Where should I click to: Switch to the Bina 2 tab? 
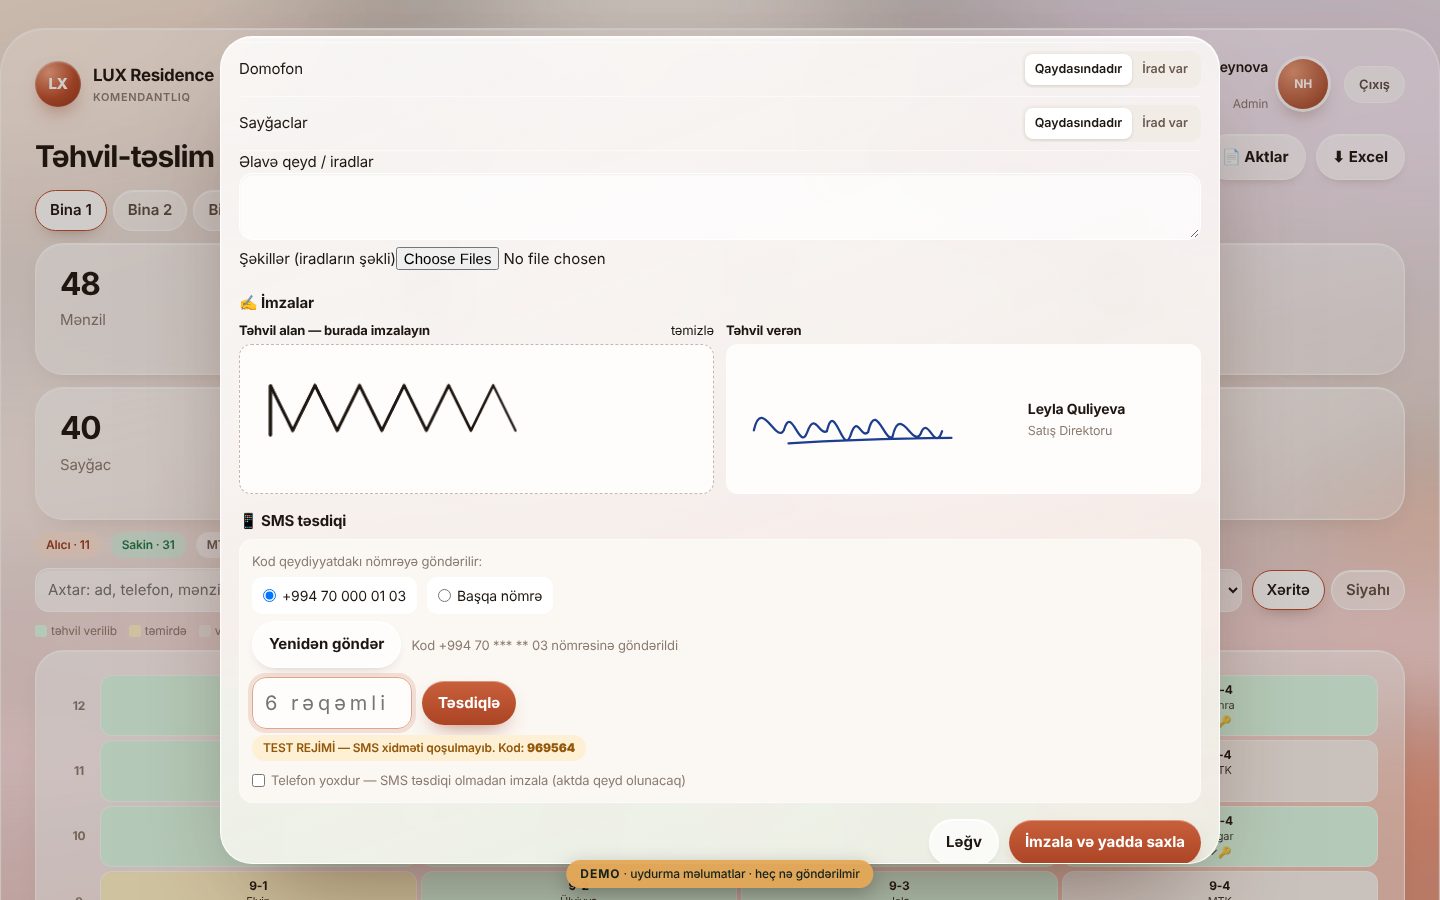click(x=150, y=210)
